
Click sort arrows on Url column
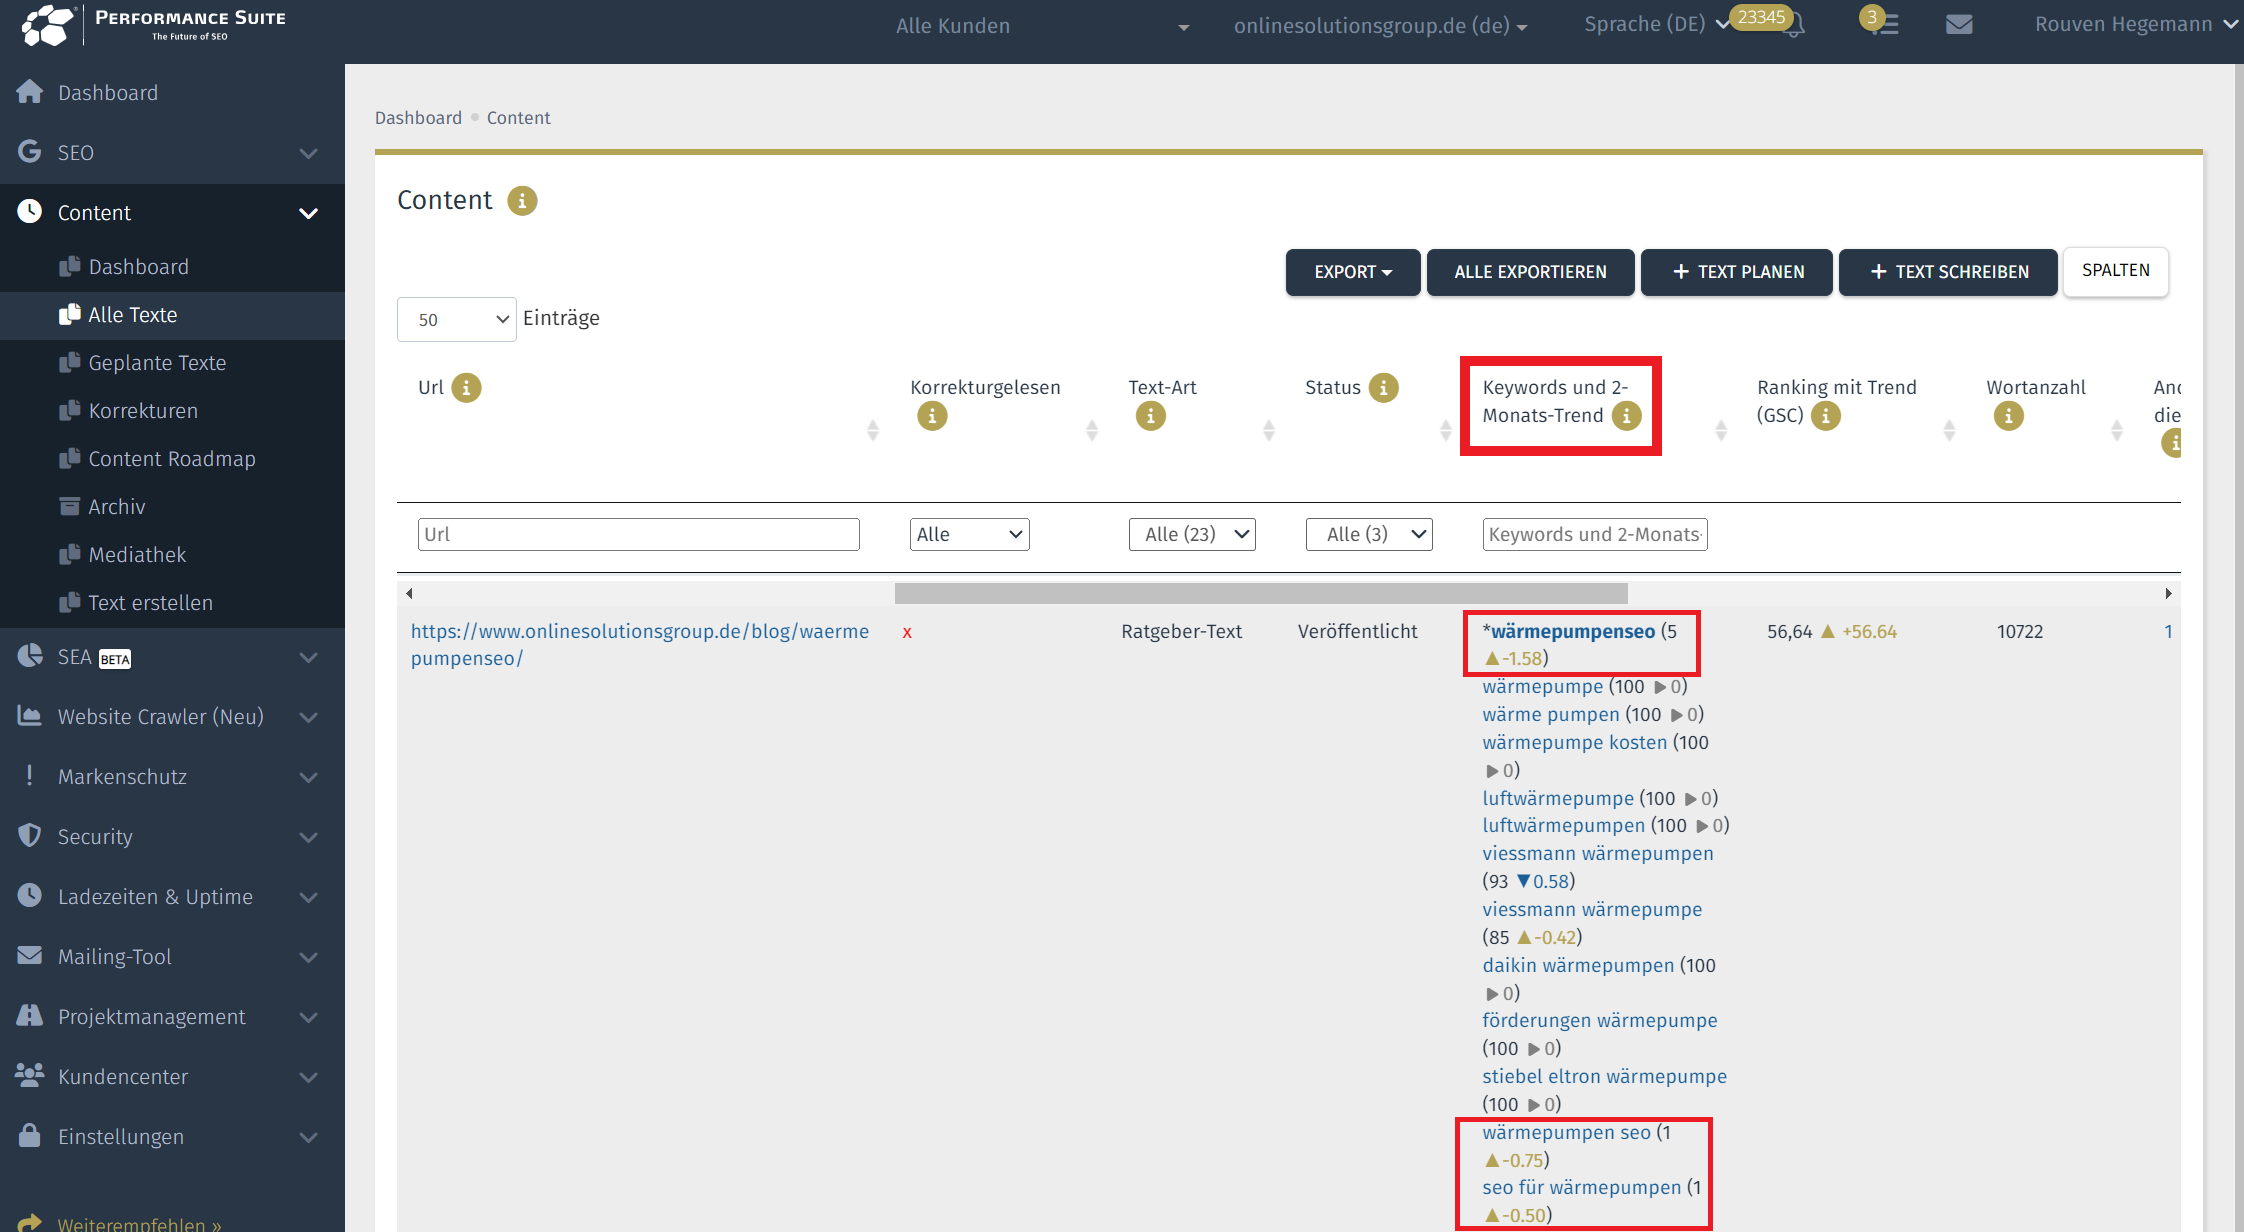873,430
